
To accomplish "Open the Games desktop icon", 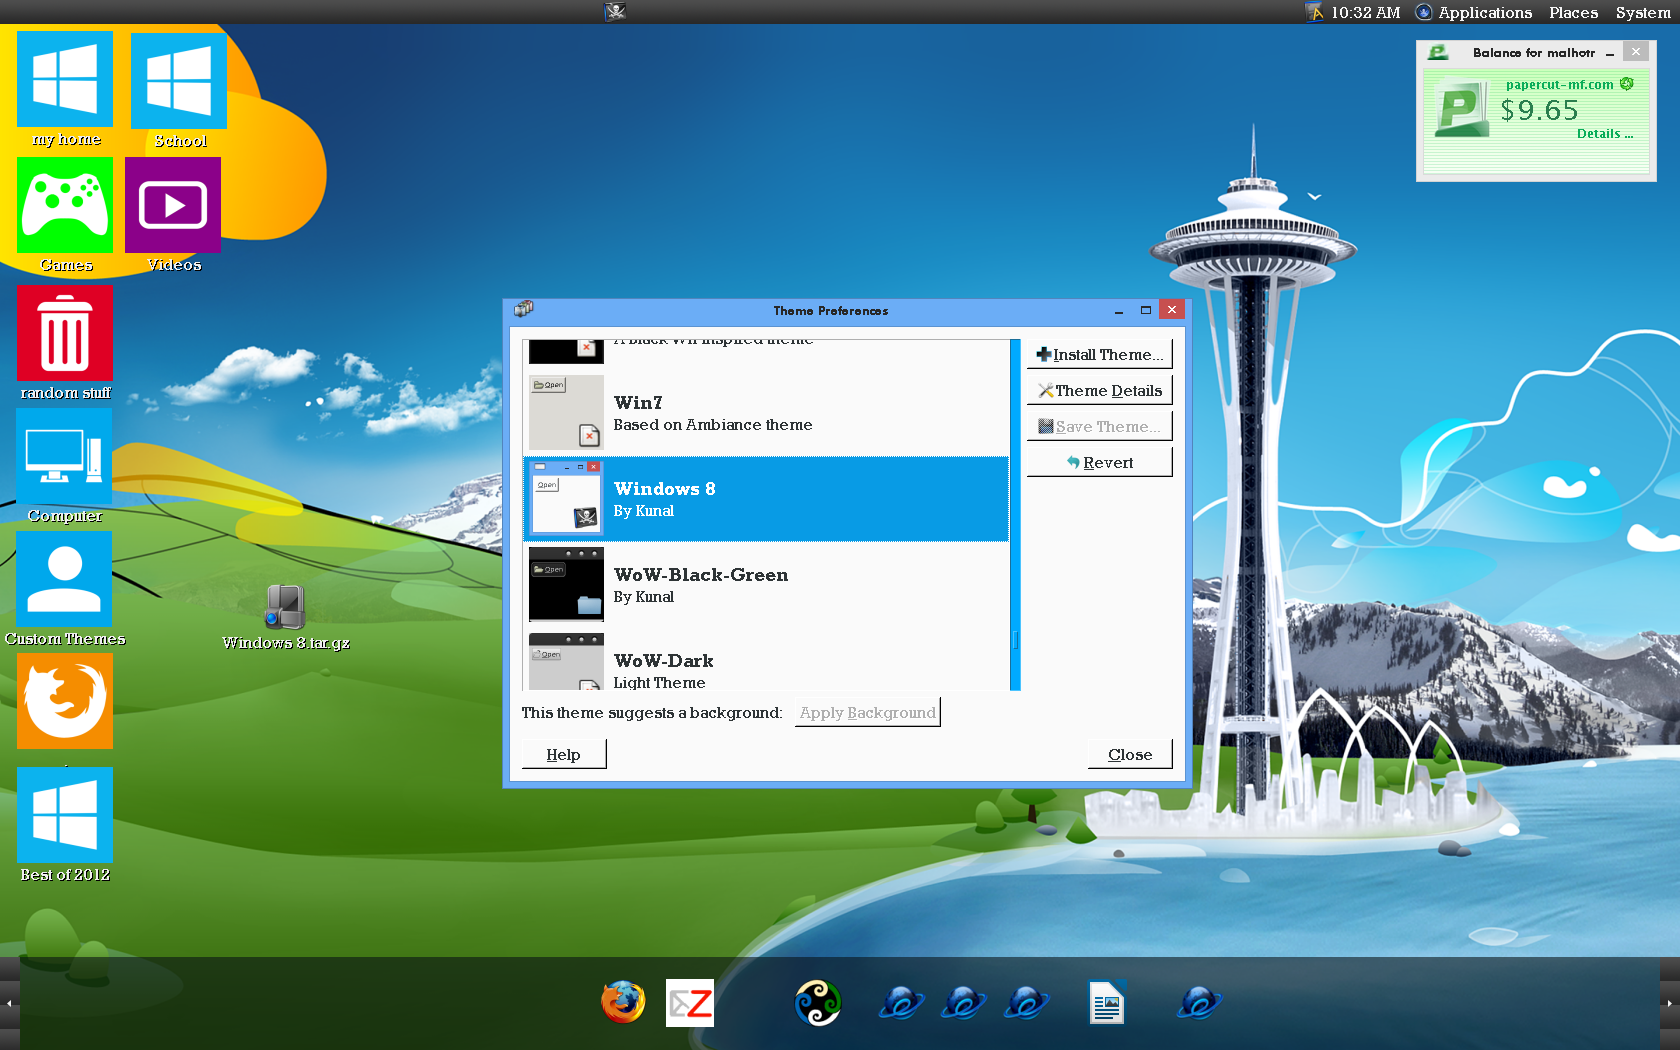I will [x=65, y=205].
